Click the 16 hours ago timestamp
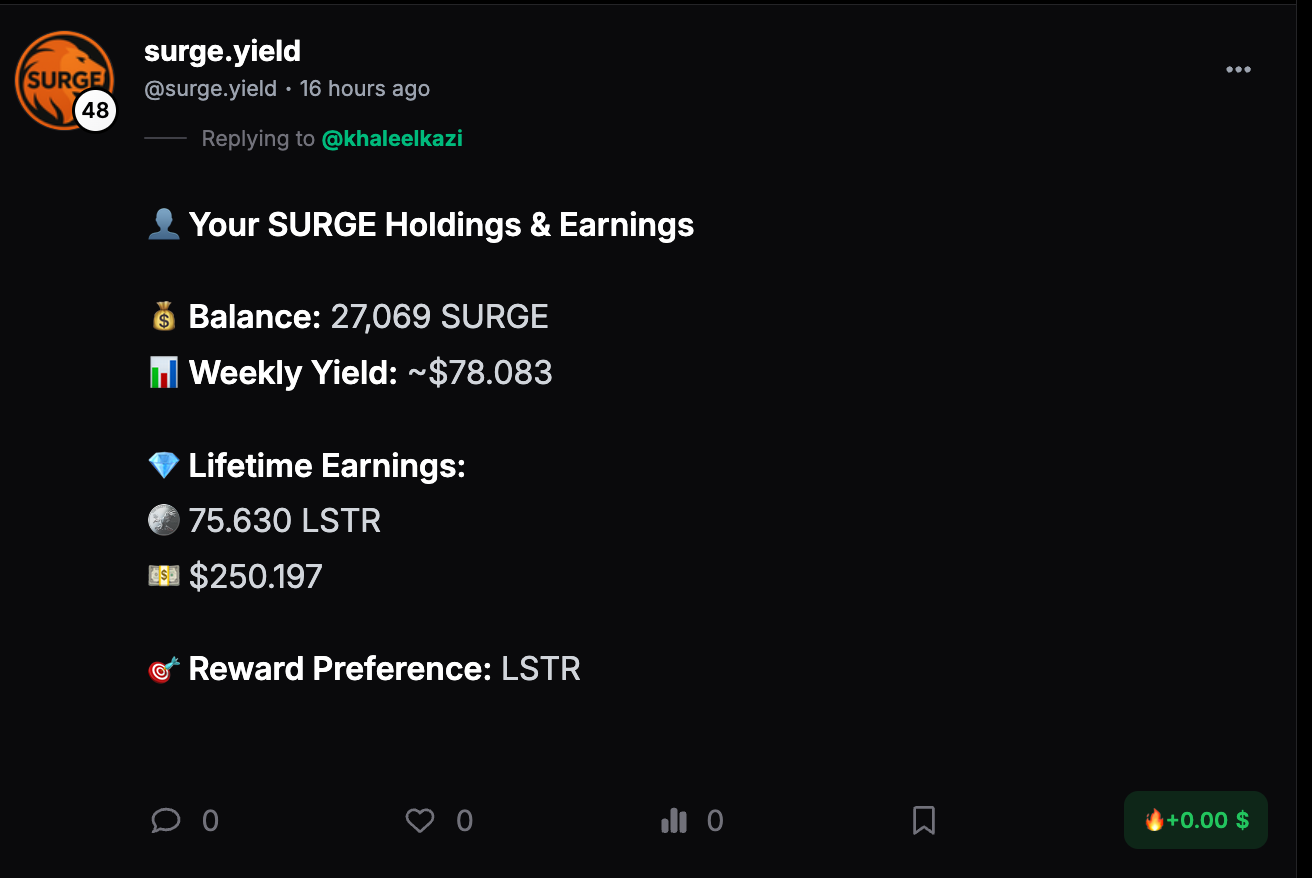Image resolution: width=1312 pixels, height=878 pixels. (364, 89)
